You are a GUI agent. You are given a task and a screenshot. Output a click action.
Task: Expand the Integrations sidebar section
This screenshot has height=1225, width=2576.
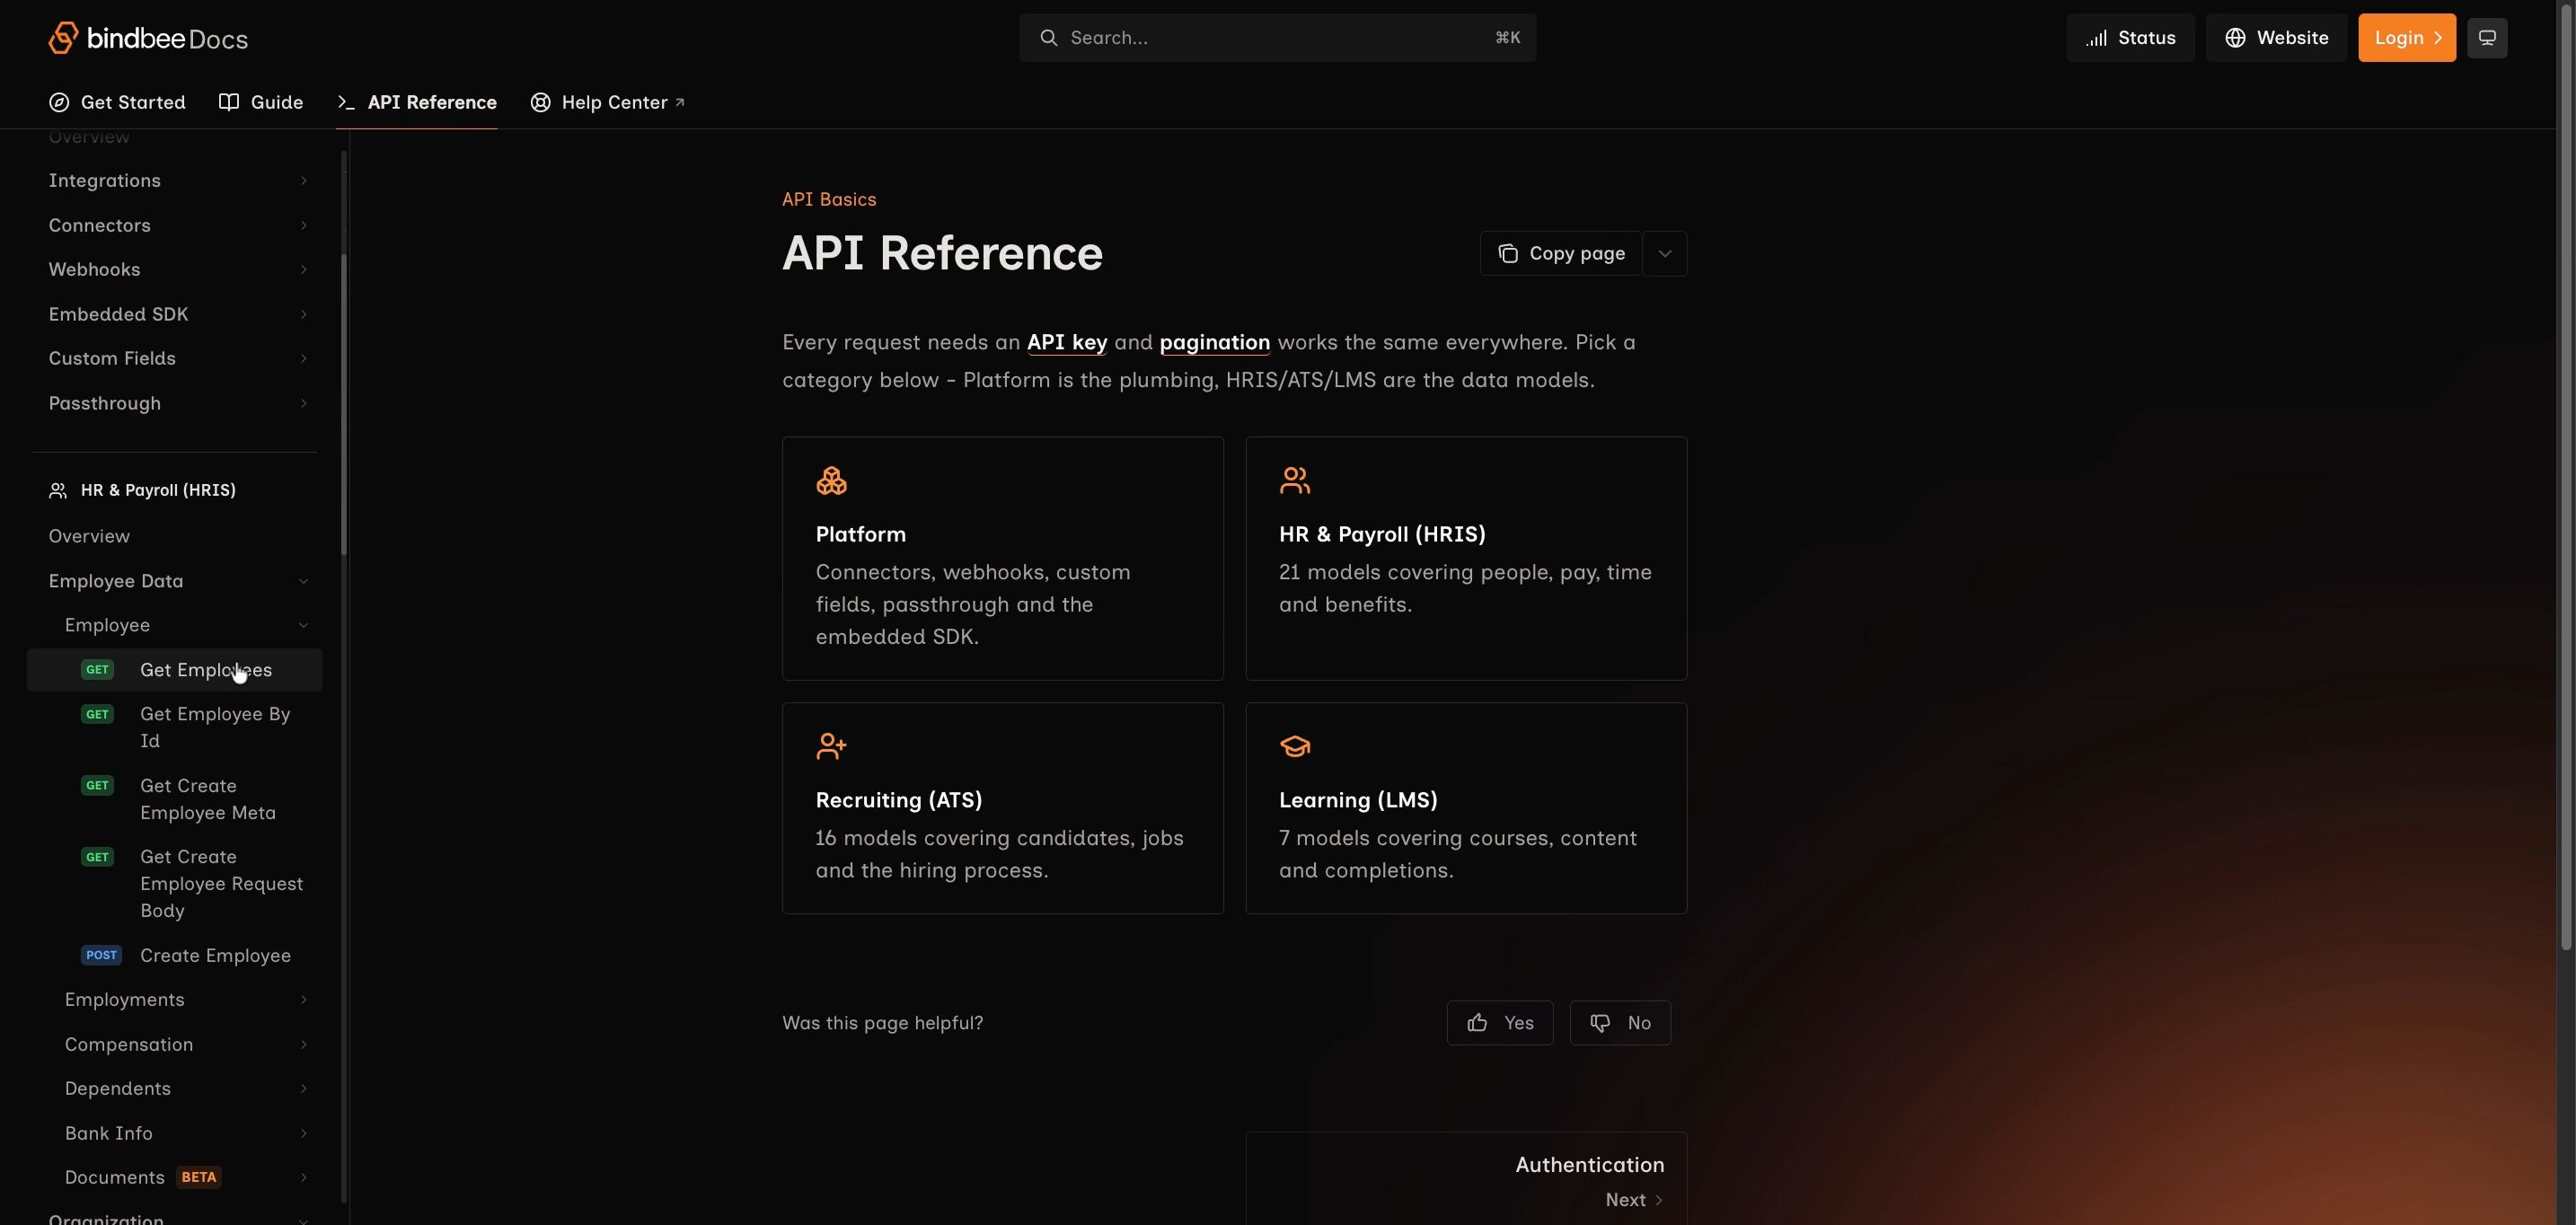(x=304, y=181)
